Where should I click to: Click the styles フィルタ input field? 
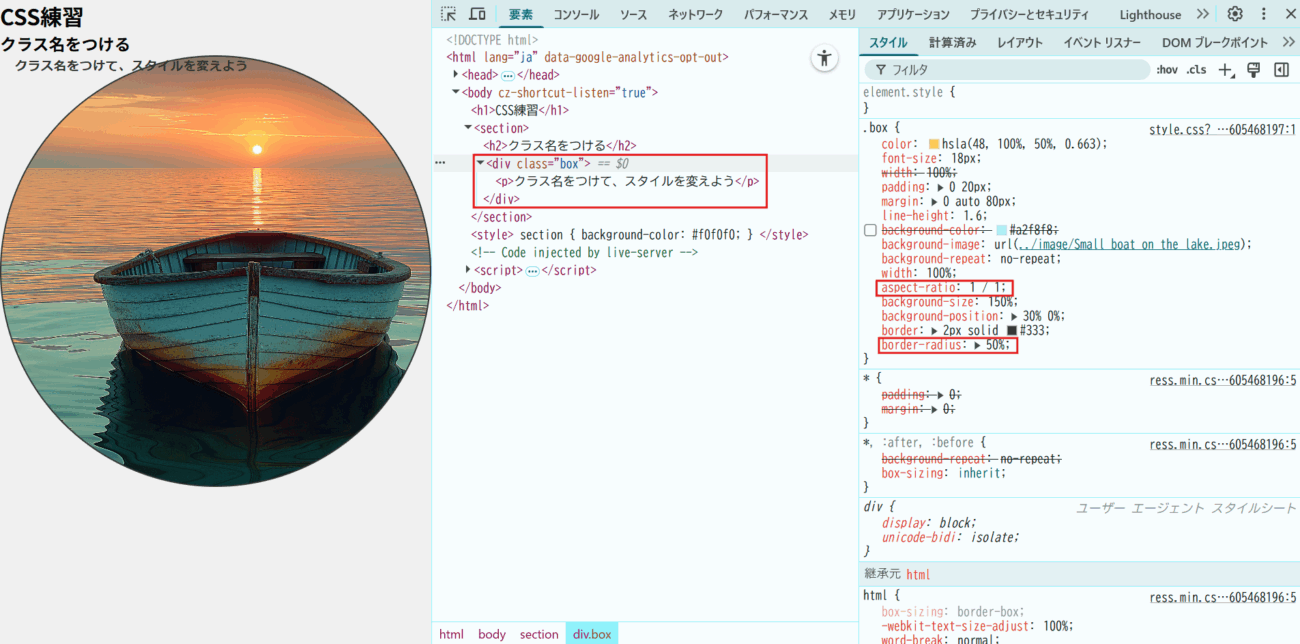pyautogui.click(x=1010, y=70)
